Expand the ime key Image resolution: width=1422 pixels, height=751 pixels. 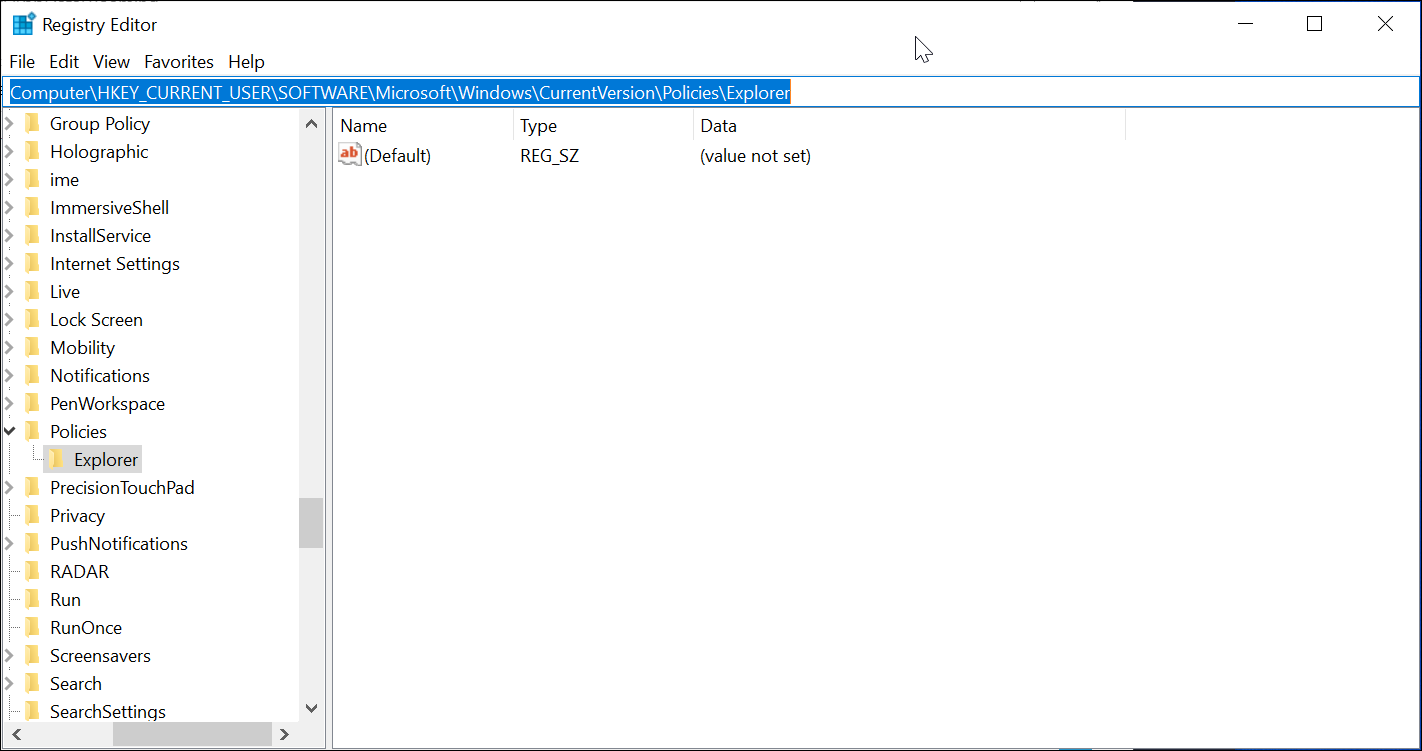pyautogui.click(x=10, y=180)
